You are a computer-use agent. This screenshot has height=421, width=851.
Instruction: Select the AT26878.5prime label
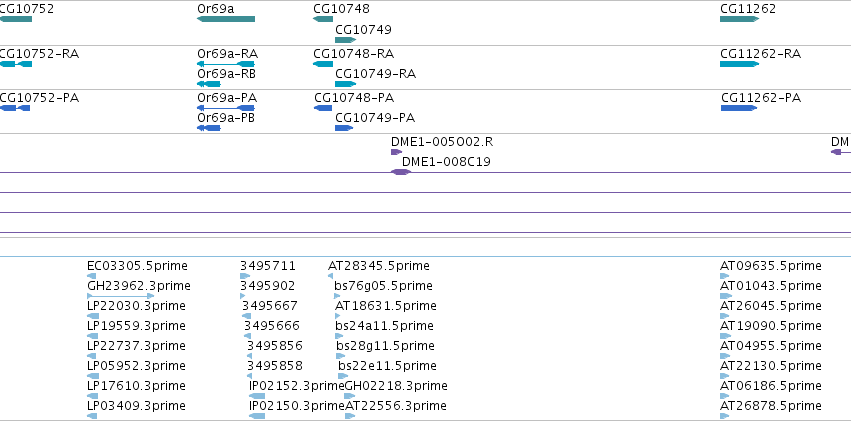pos(771,406)
